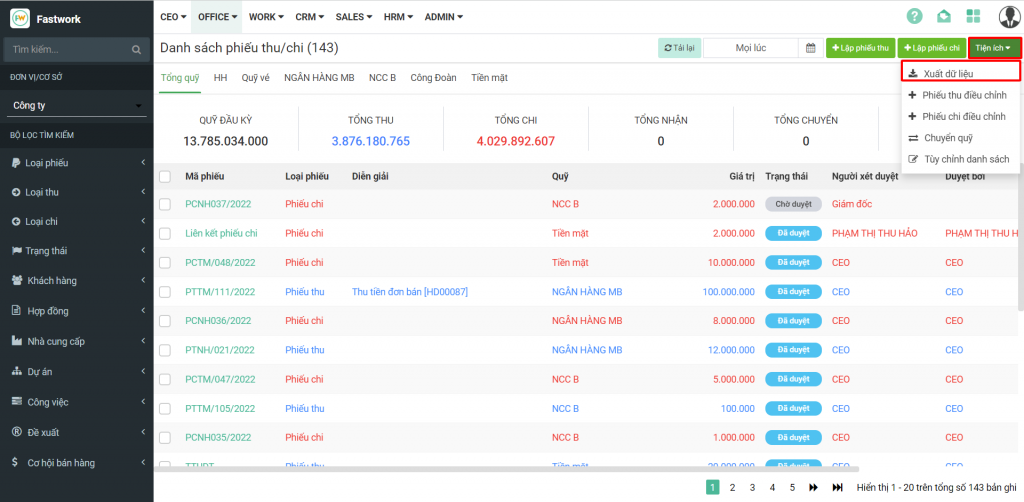Open the user profile avatar

[x=1009, y=16]
